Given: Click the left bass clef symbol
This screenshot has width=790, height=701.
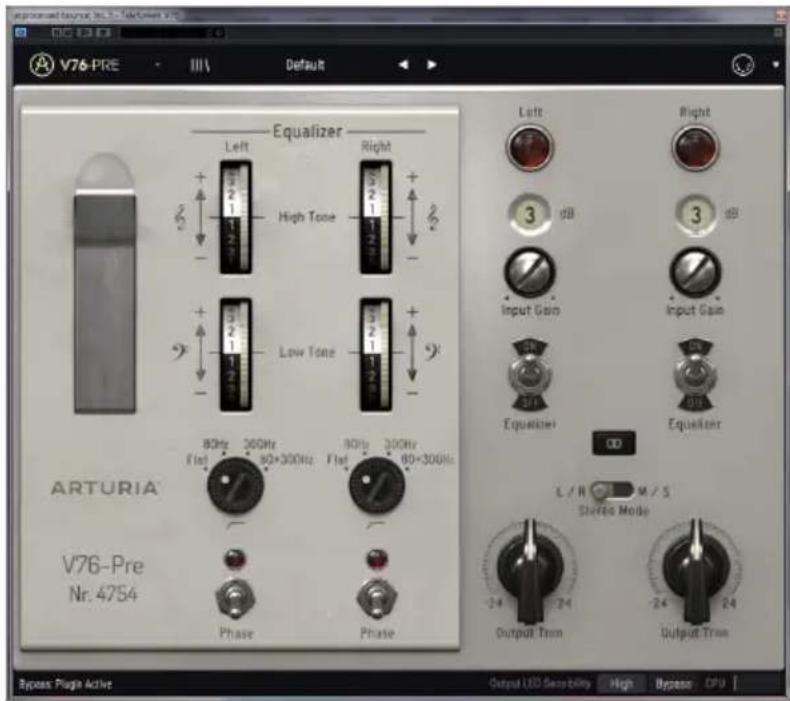Looking at the screenshot, I should [x=179, y=352].
